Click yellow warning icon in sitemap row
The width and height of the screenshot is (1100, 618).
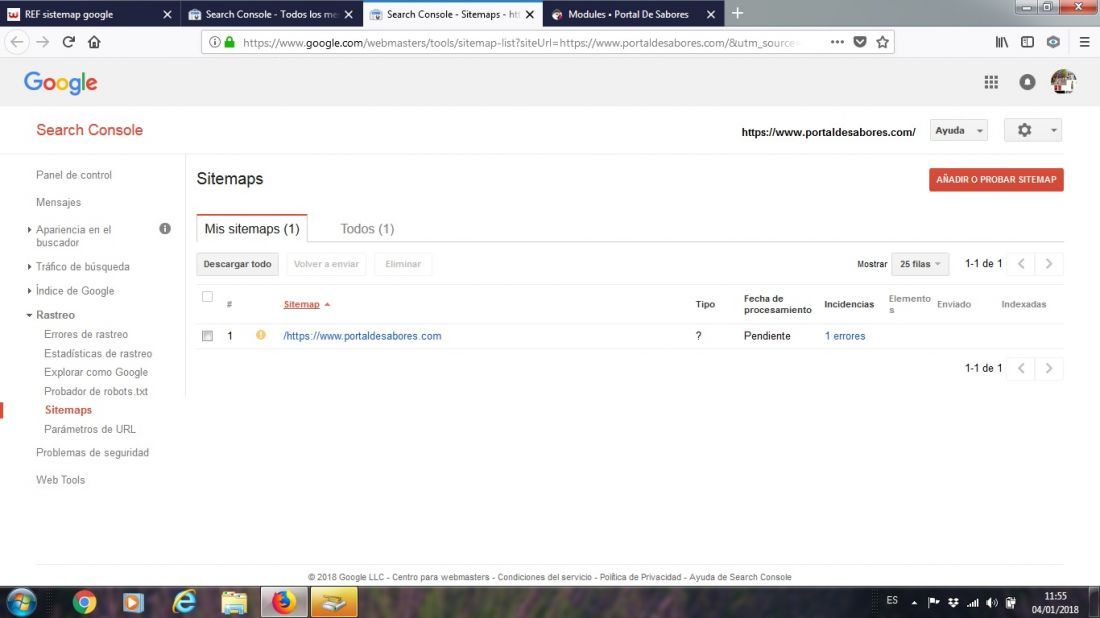click(x=261, y=335)
